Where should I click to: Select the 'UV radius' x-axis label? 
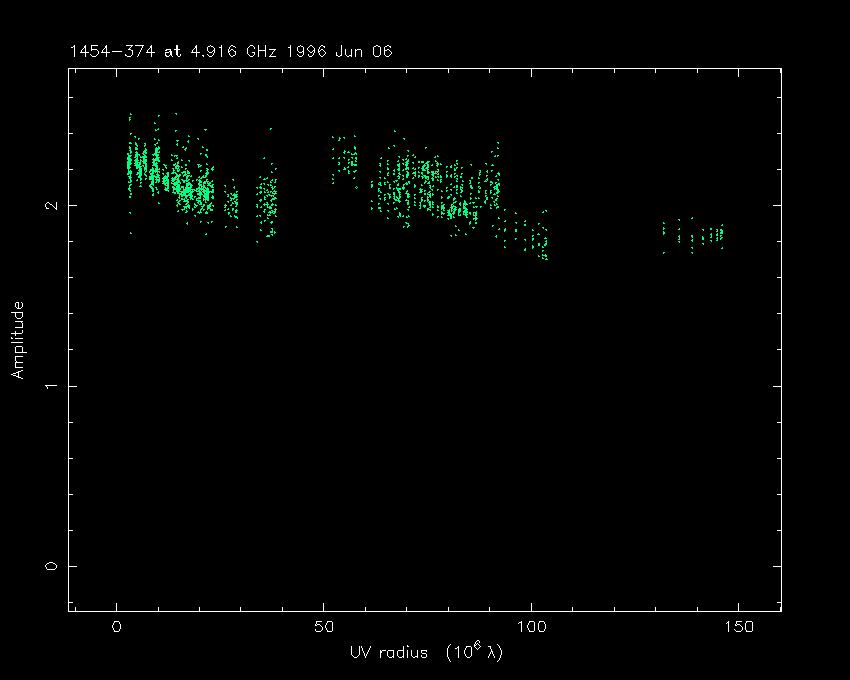(x=387, y=651)
